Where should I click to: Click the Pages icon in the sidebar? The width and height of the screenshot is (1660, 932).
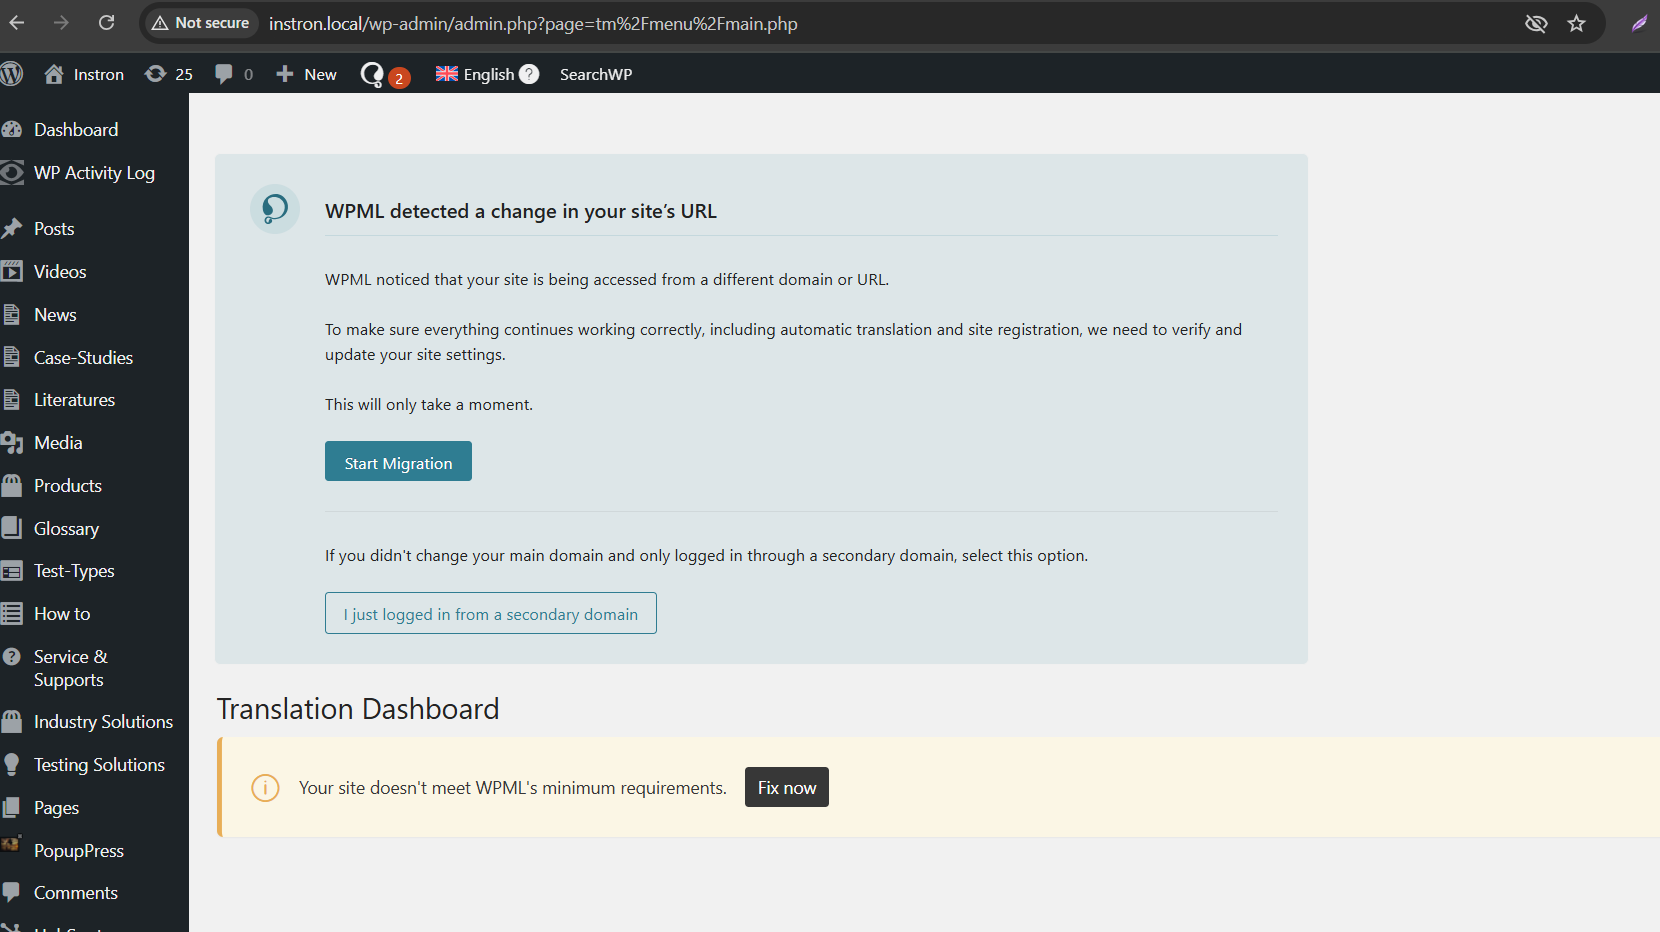[12, 808]
